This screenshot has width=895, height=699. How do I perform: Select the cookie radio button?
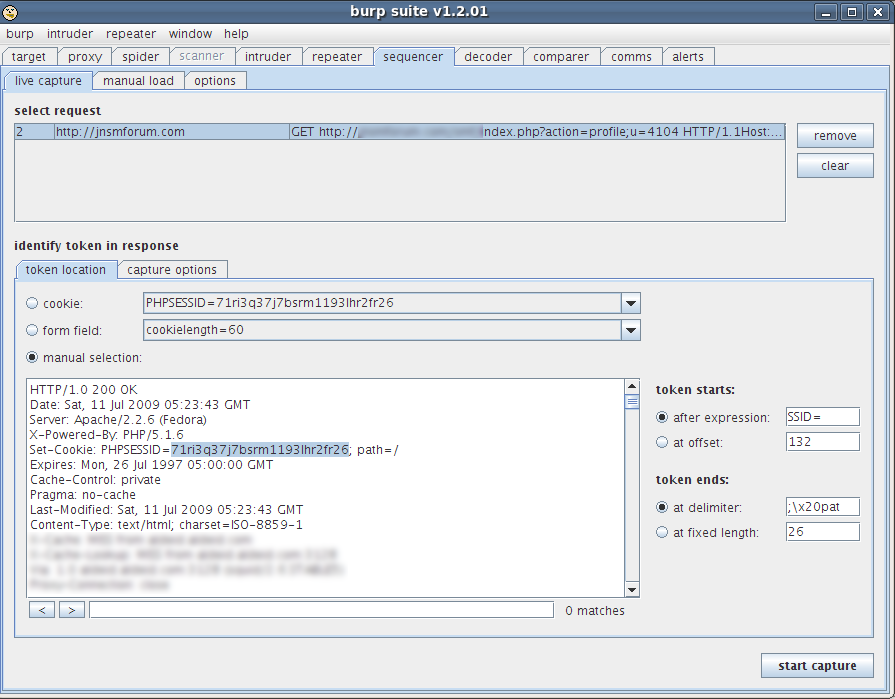coord(33,303)
